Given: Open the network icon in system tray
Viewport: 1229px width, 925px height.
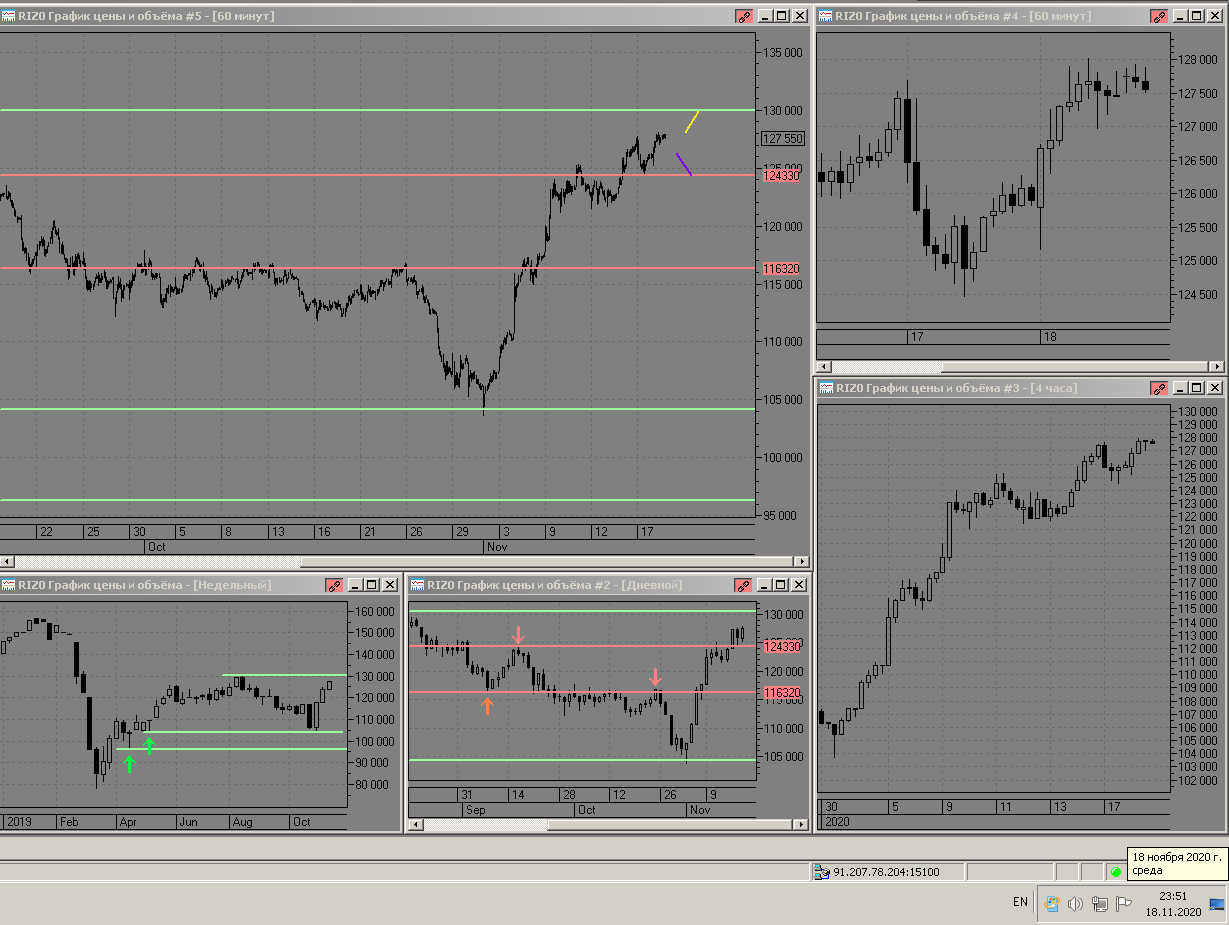Looking at the screenshot, I should point(1099,904).
